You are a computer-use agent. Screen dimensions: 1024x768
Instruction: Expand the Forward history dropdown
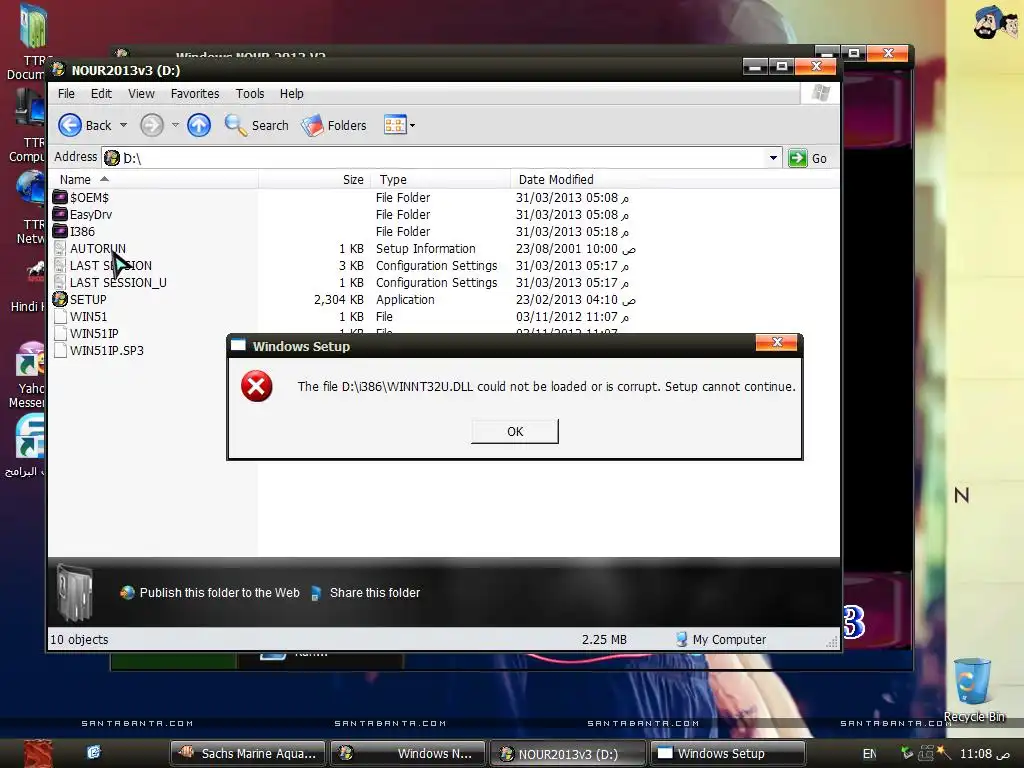pyautogui.click(x=175, y=125)
